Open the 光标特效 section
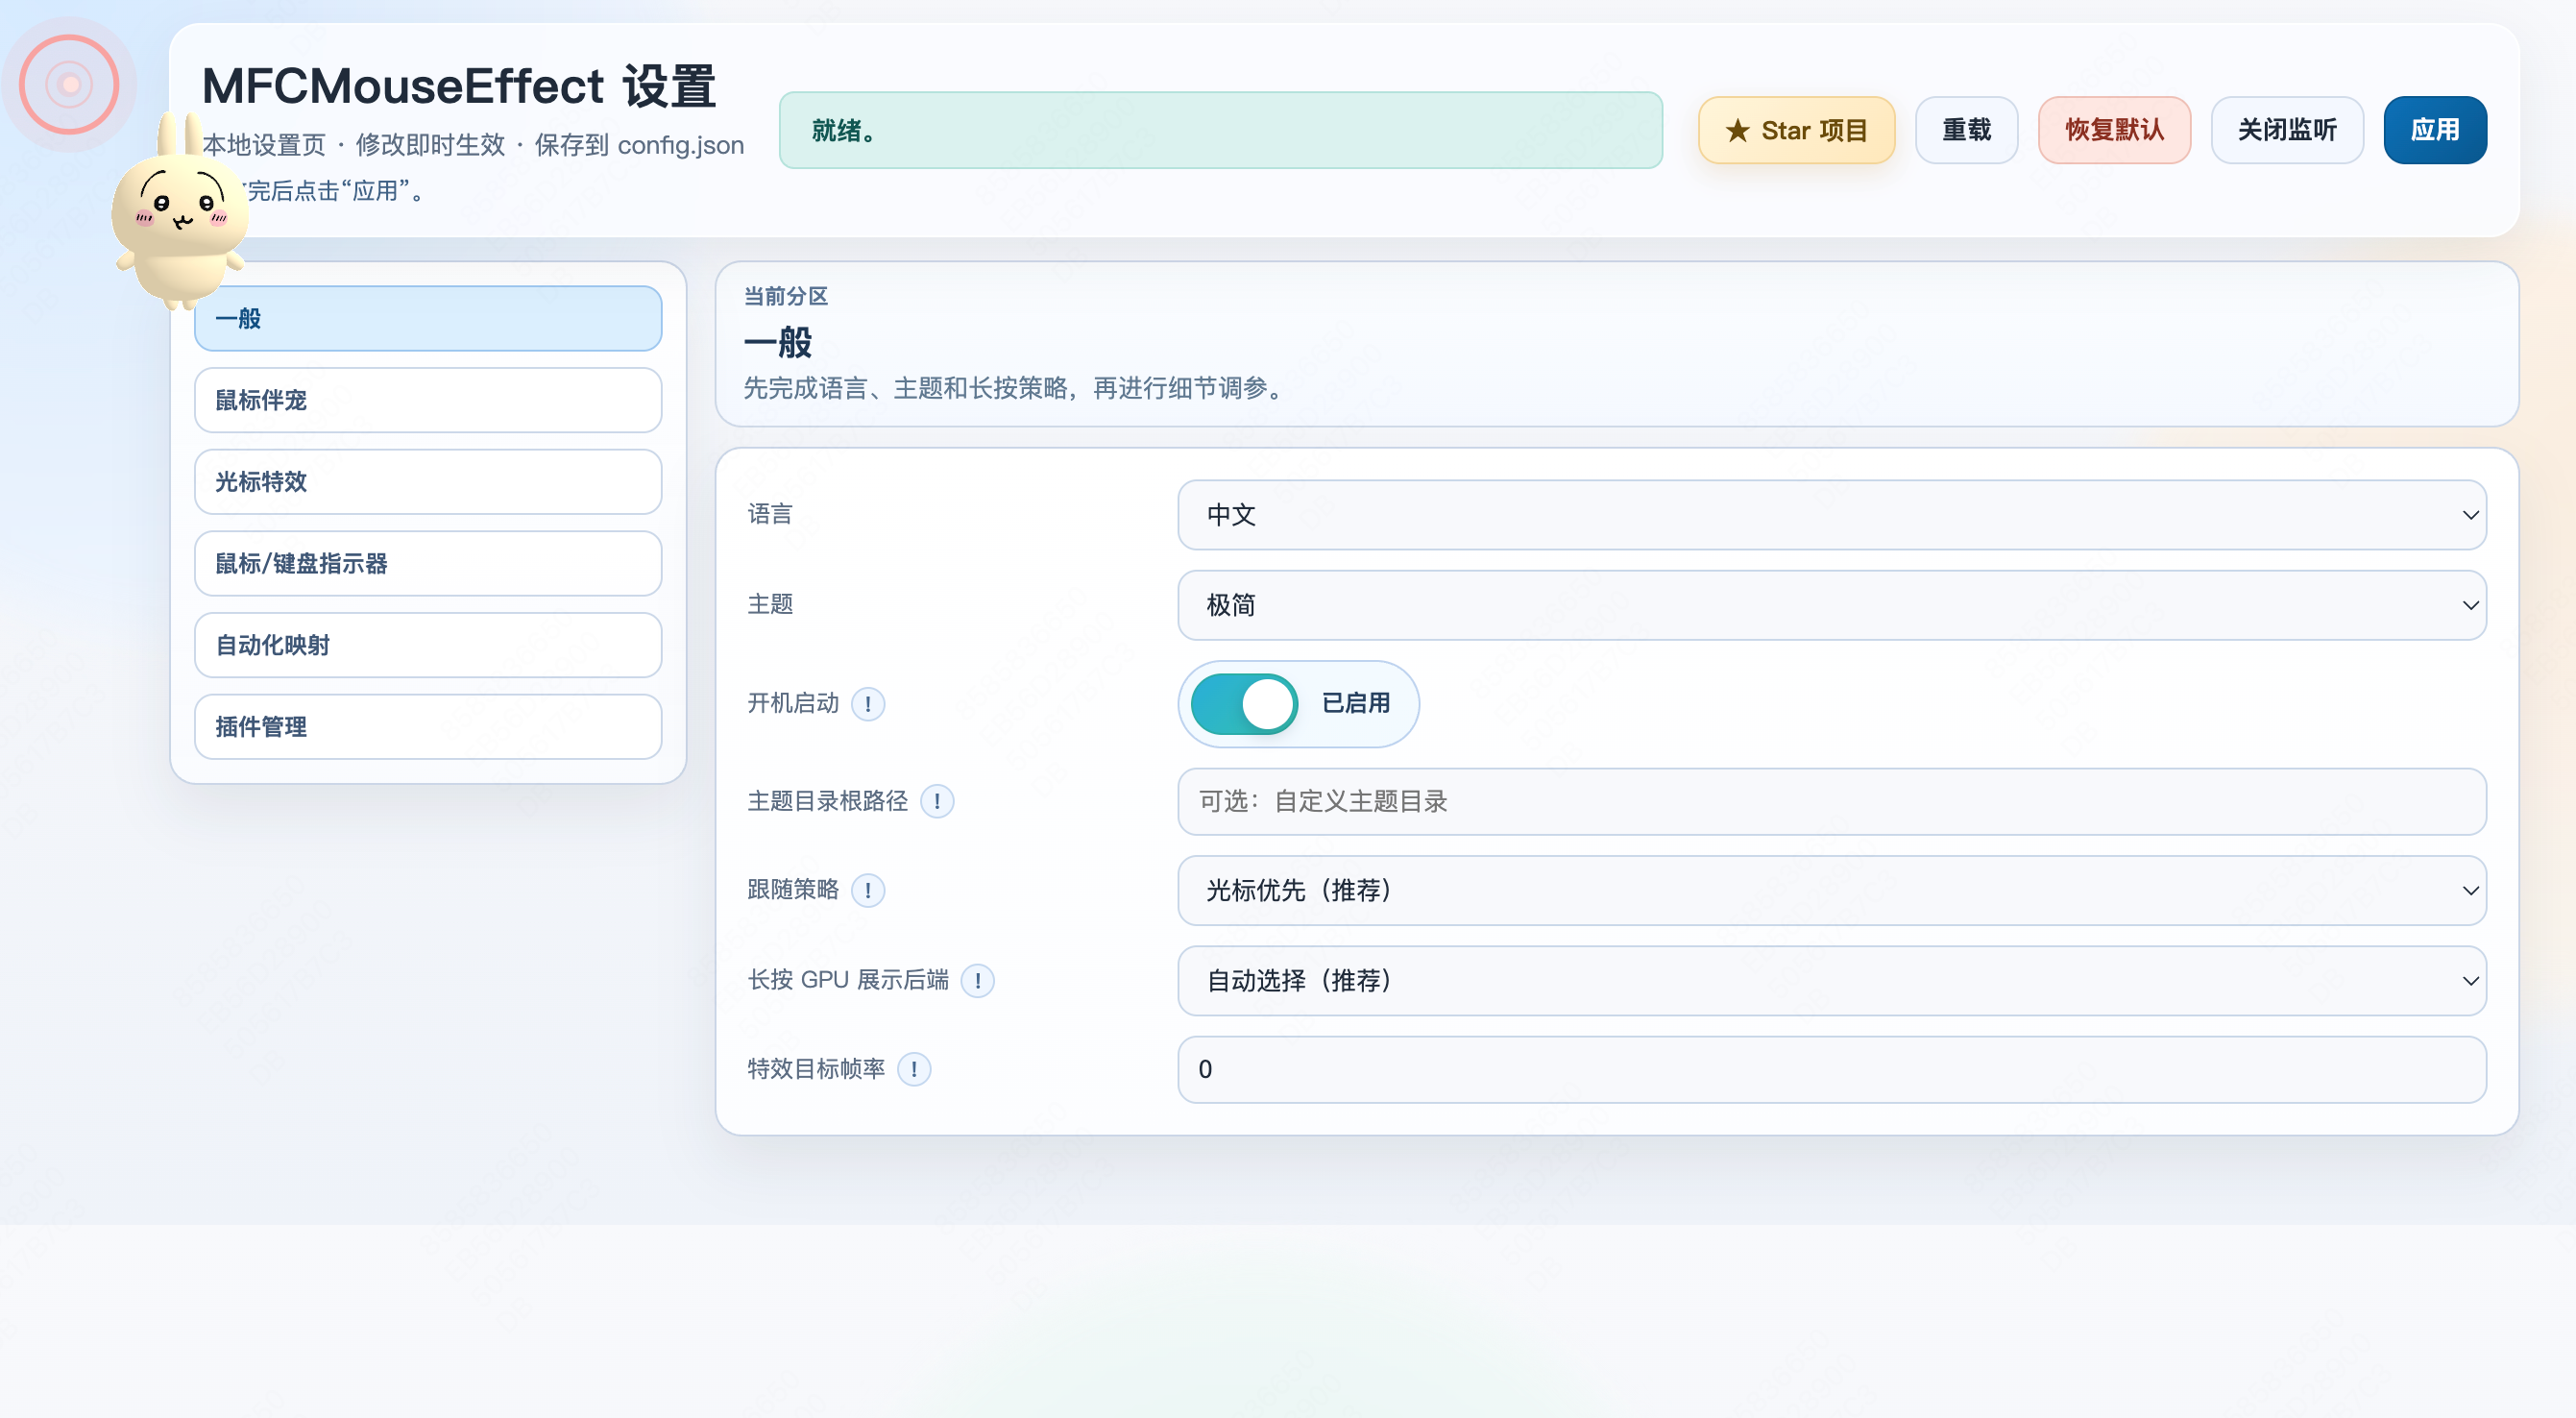 [x=428, y=482]
